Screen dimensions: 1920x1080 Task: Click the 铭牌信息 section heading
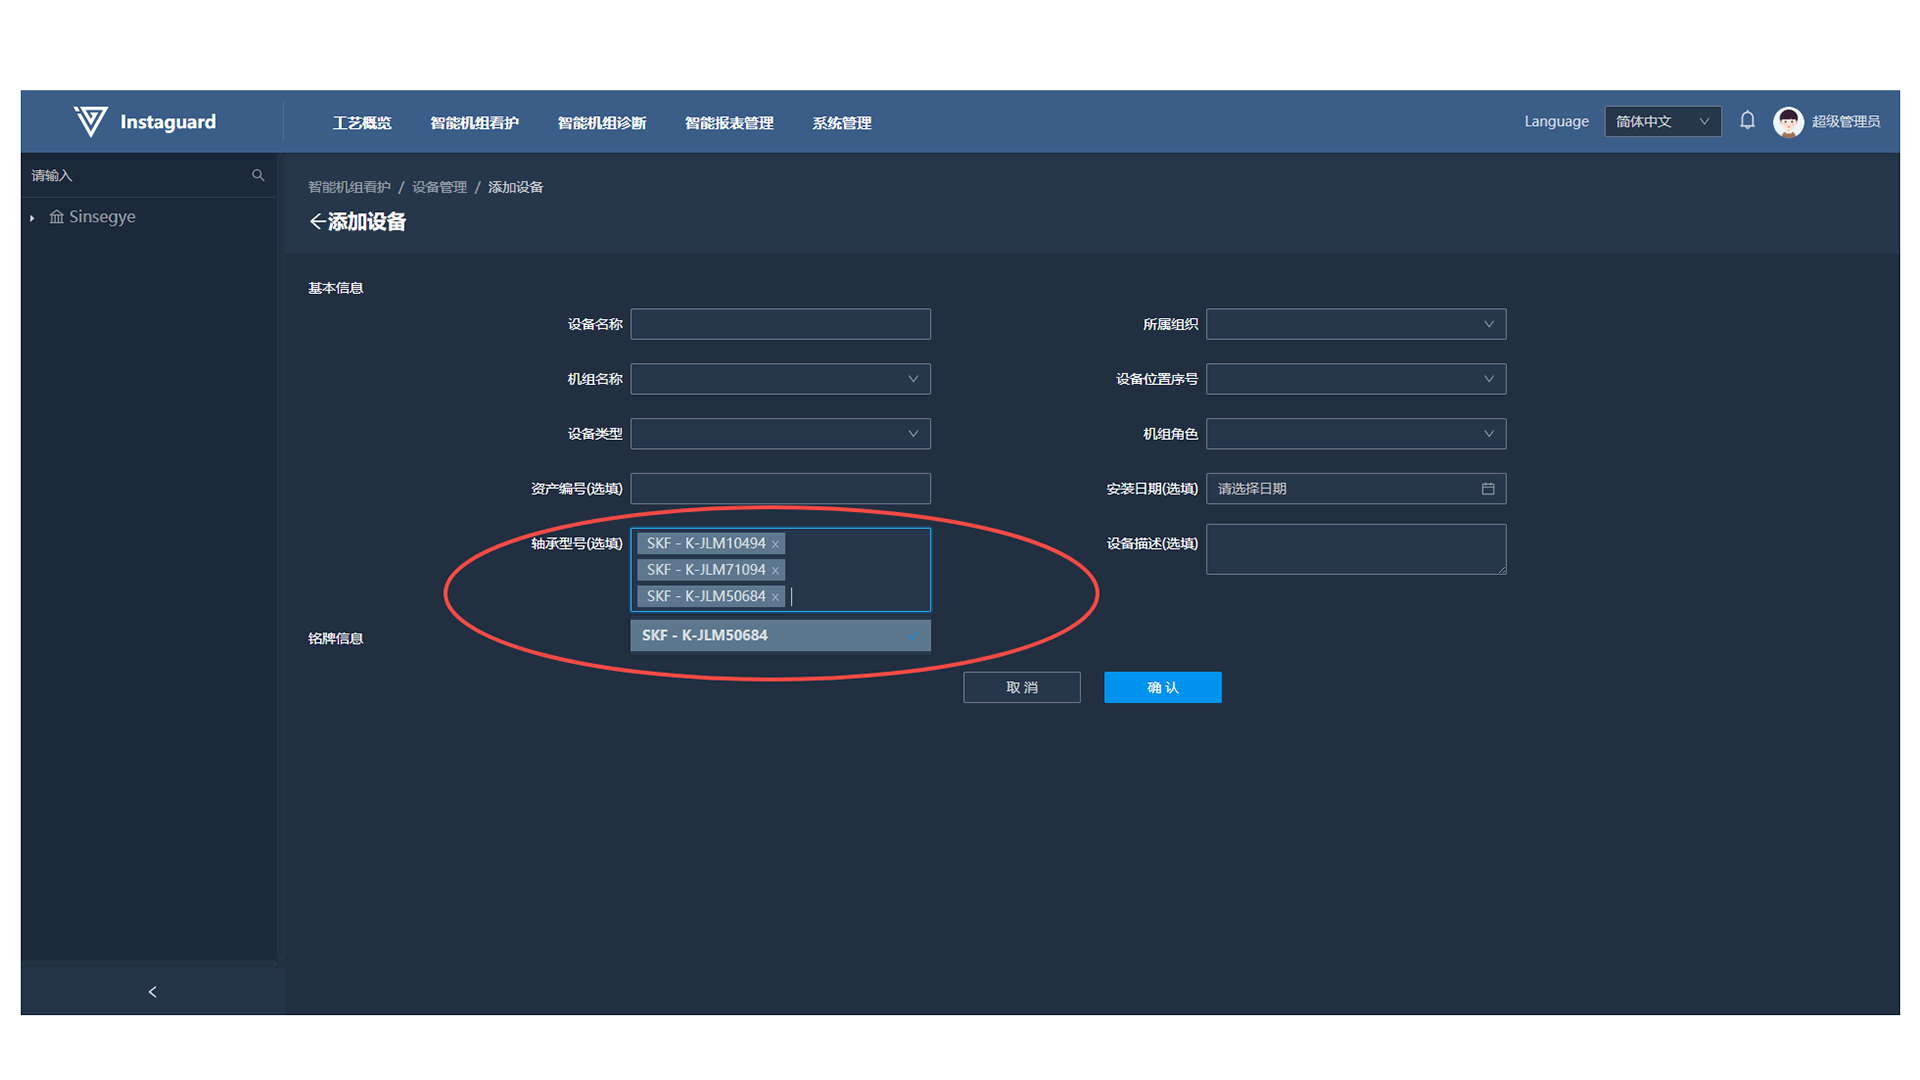click(336, 639)
